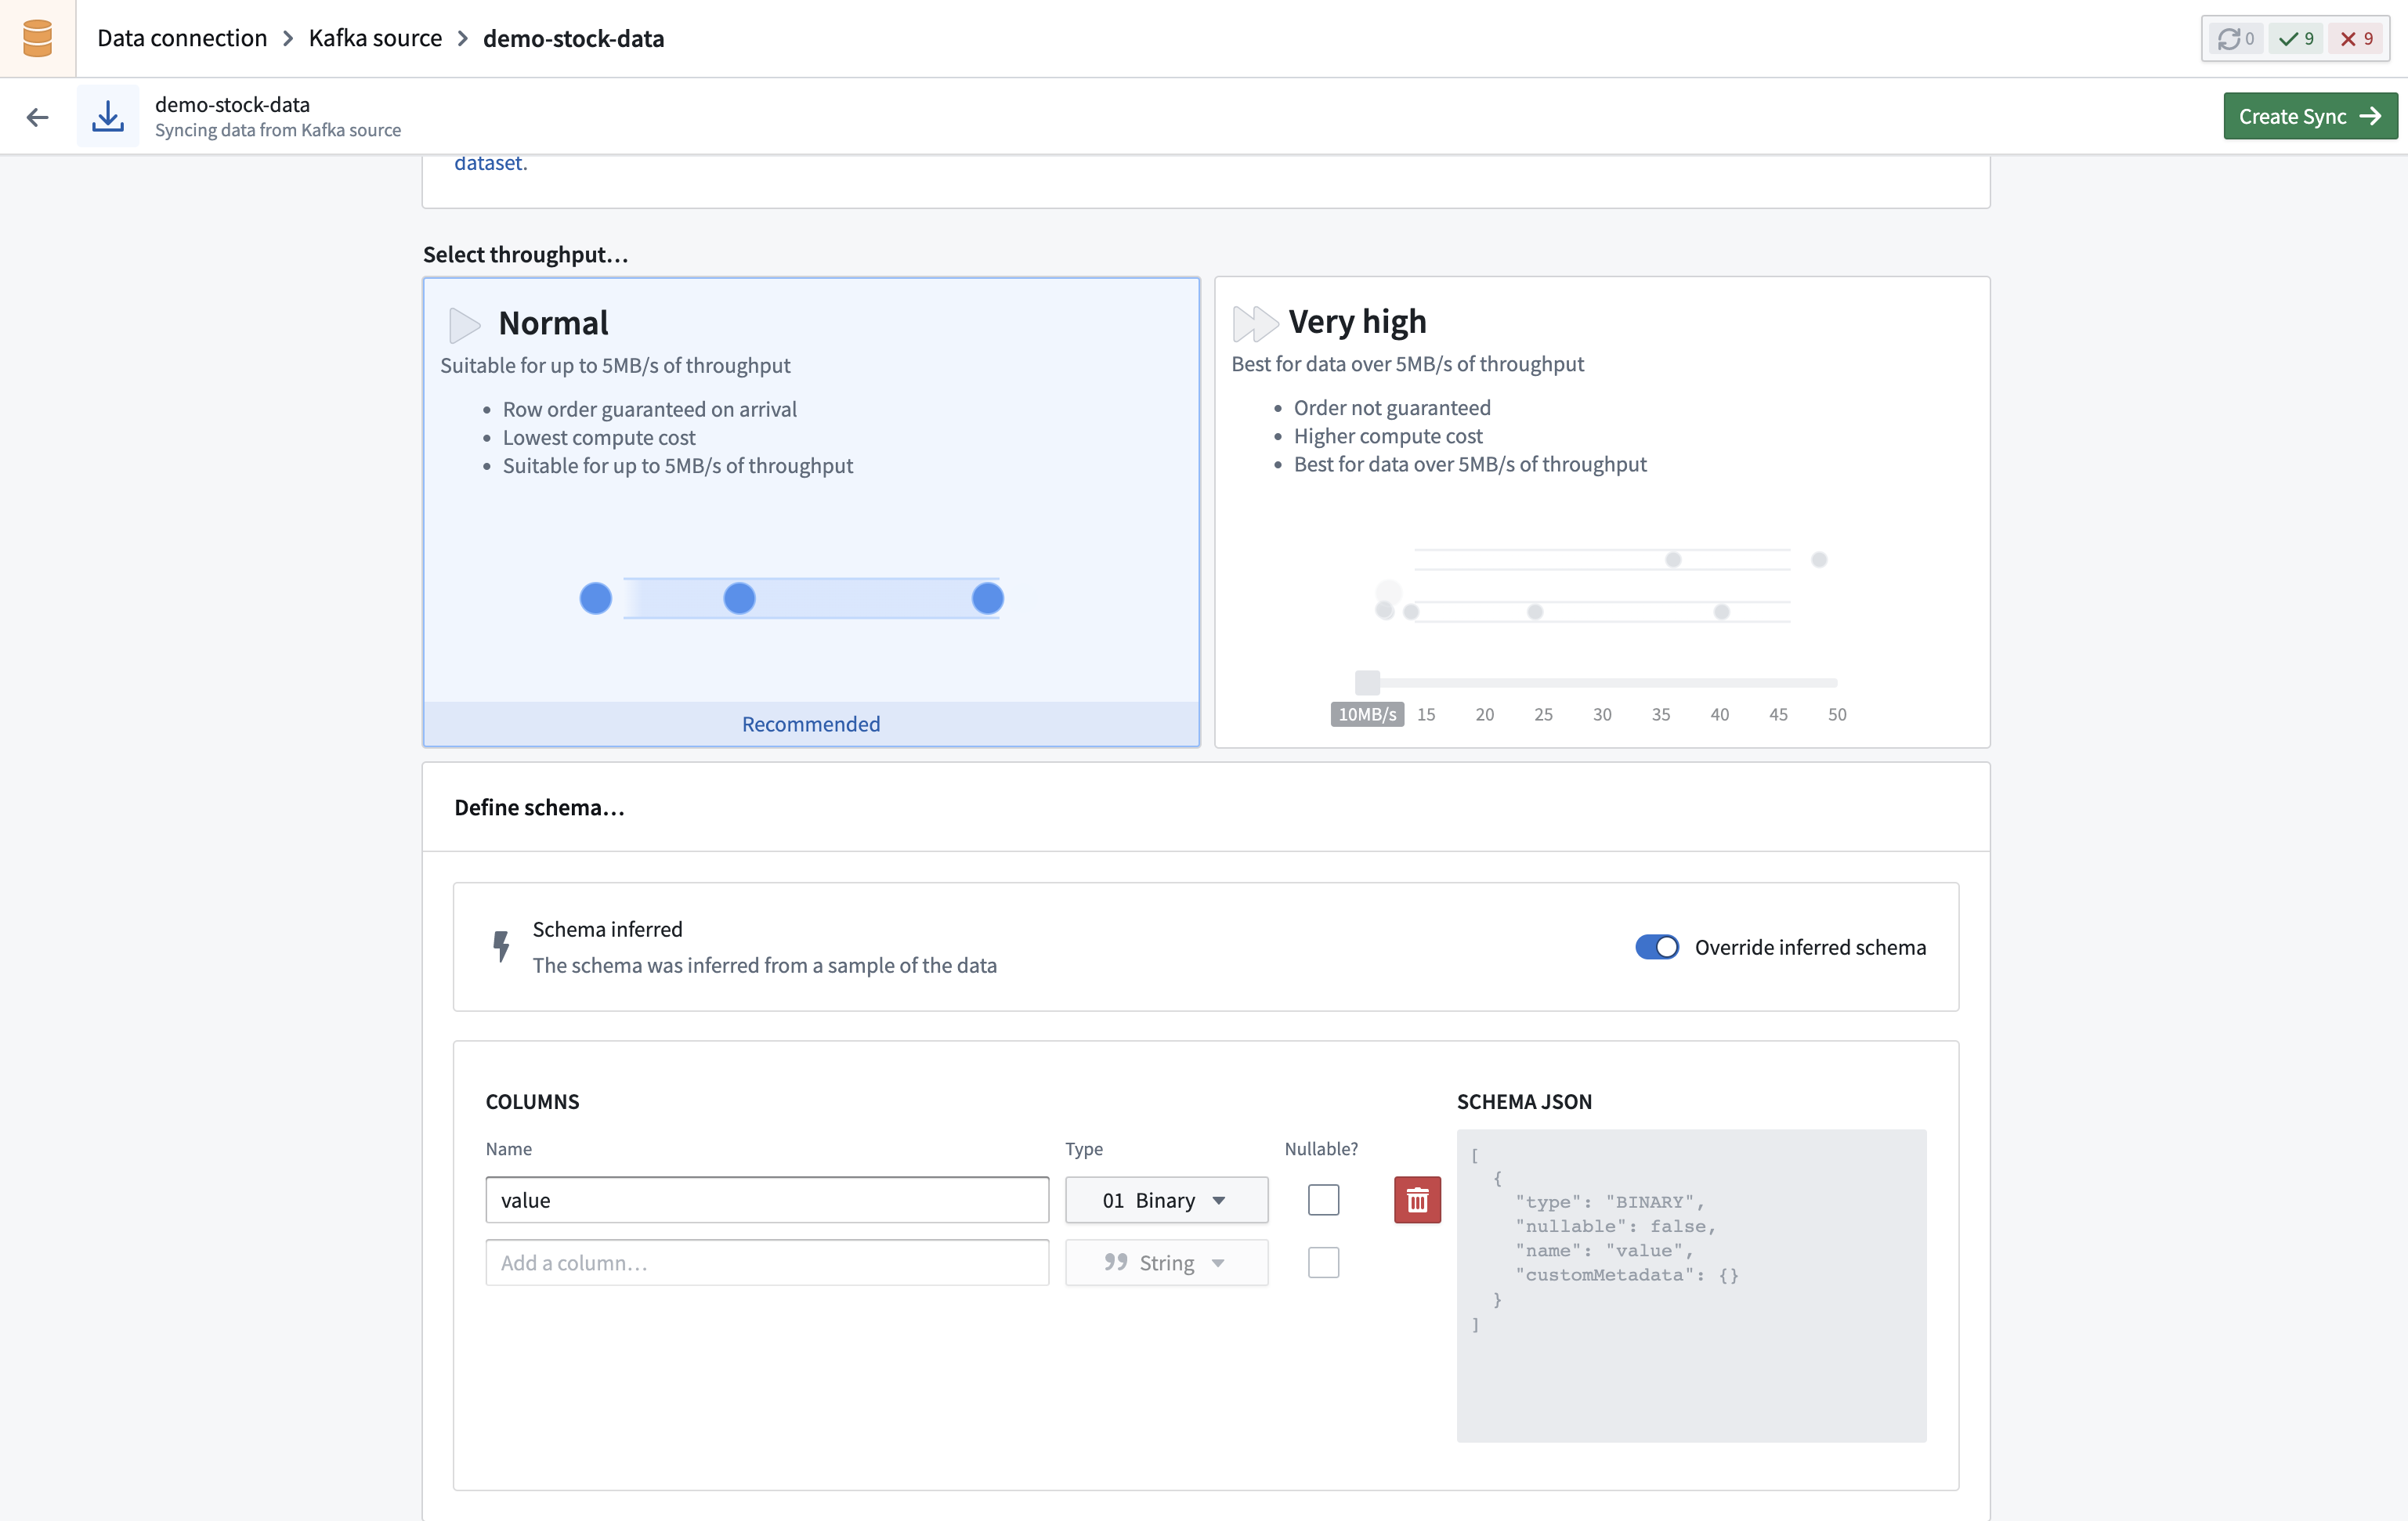2408x1521 pixels.
Task: Click the red X status showing 9 failed
Action: point(2356,39)
